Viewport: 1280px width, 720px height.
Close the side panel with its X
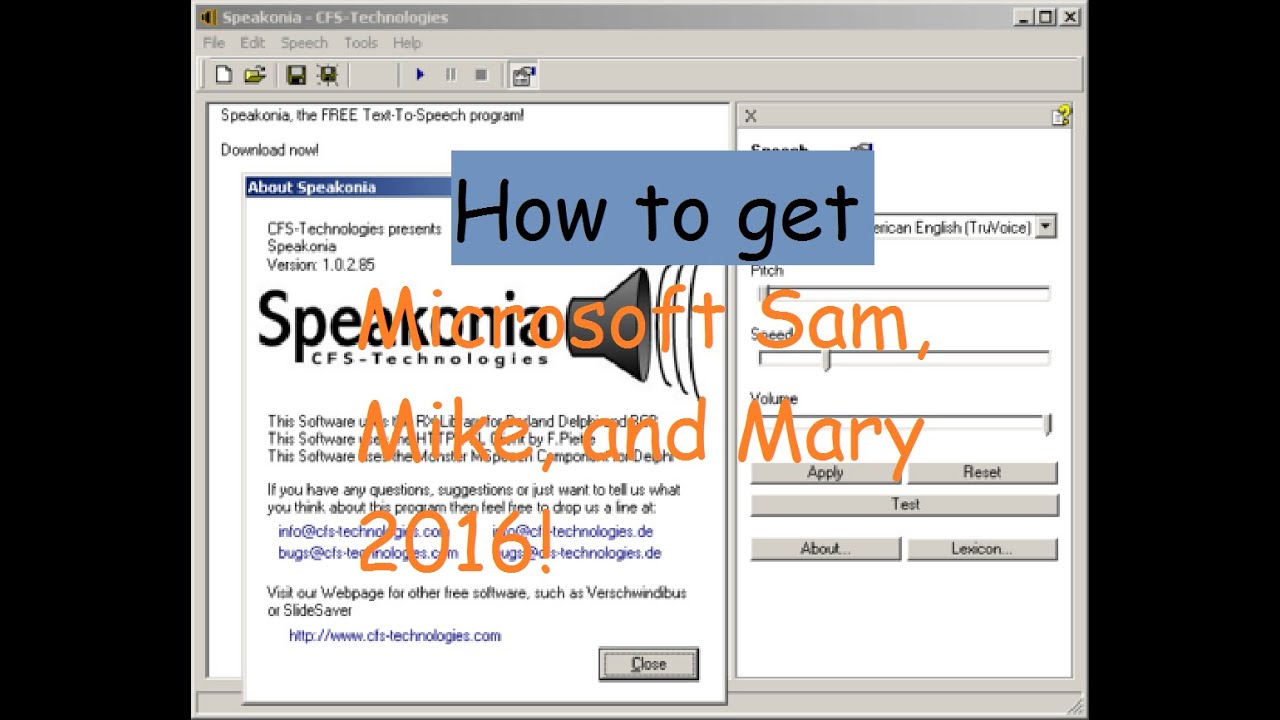click(x=751, y=116)
